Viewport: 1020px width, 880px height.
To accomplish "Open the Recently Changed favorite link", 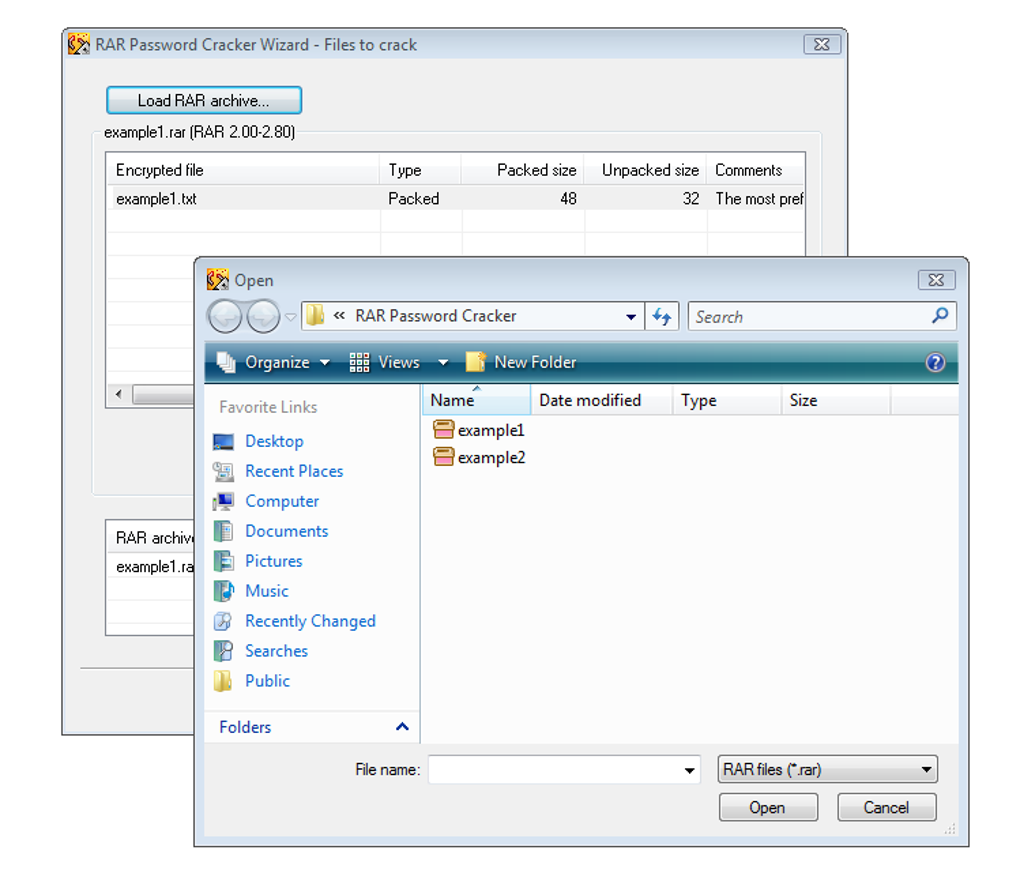I will [x=310, y=620].
